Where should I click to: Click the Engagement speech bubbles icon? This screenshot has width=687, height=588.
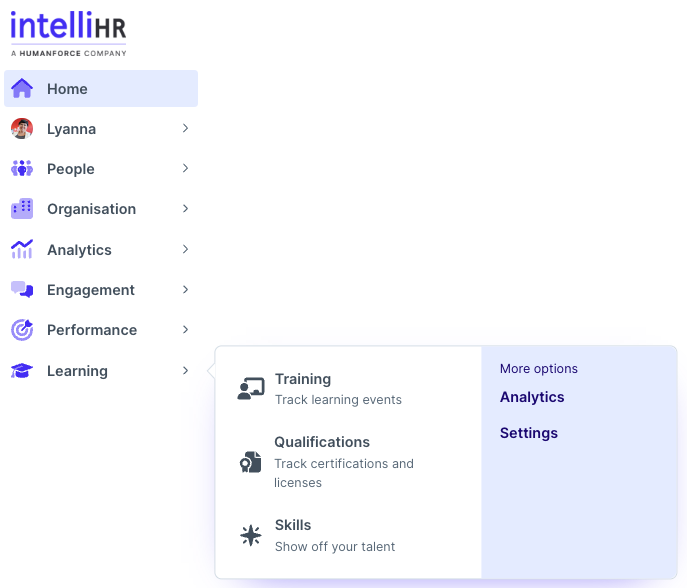click(x=22, y=290)
